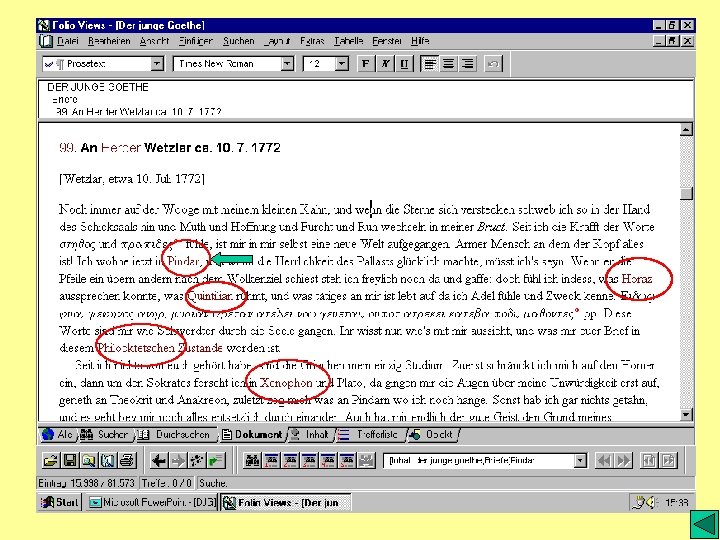
Task: Expand the Prosetext style dropdown arrow
Action: click(x=157, y=63)
